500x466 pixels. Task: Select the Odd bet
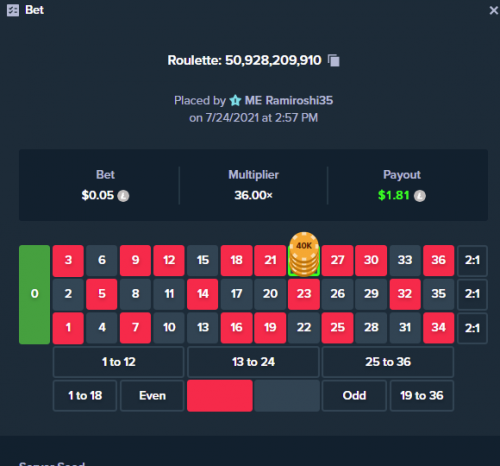(x=354, y=396)
